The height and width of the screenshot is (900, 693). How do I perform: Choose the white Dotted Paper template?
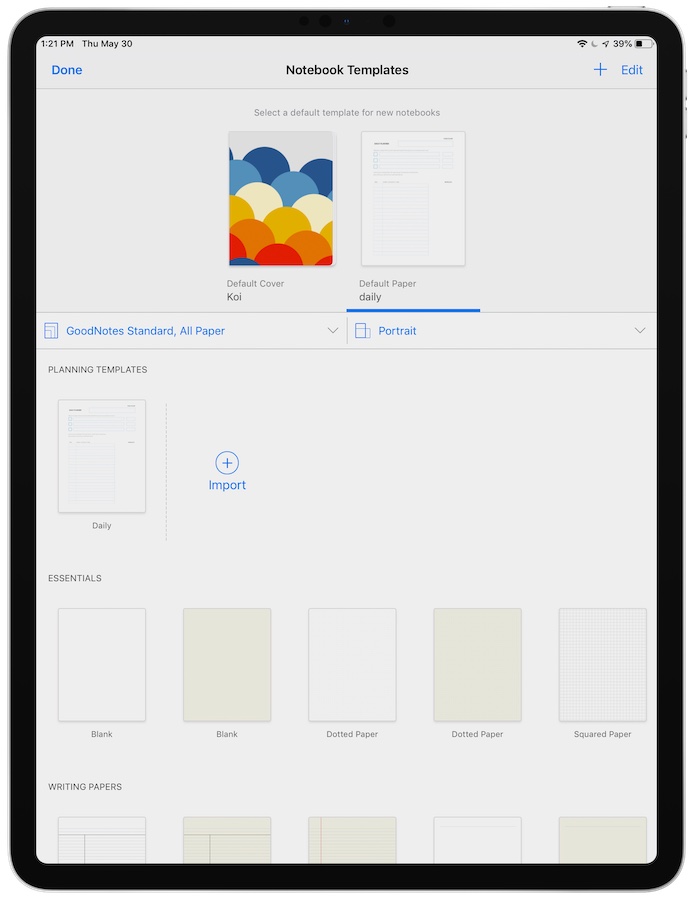(352, 665)
